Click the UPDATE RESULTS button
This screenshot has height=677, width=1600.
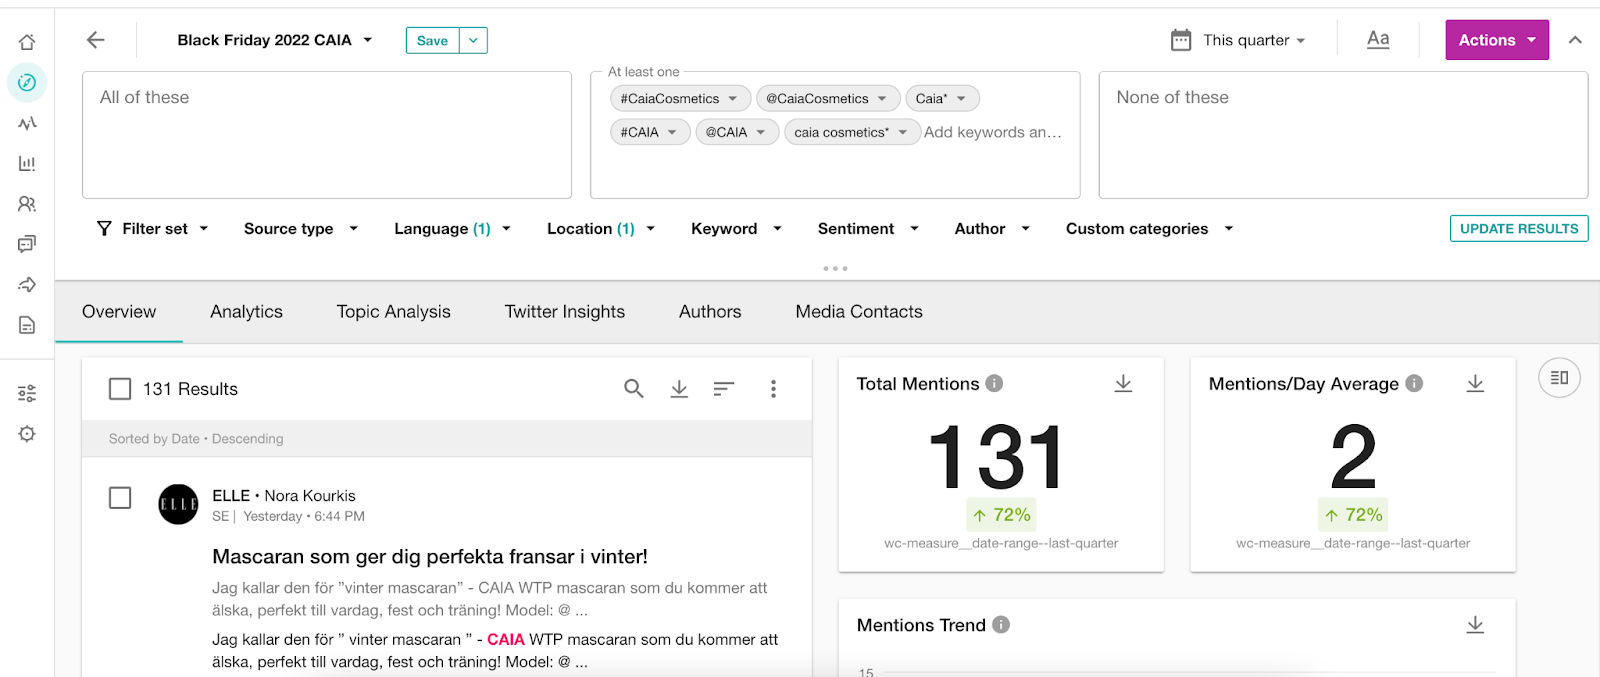click(1519, 228)
